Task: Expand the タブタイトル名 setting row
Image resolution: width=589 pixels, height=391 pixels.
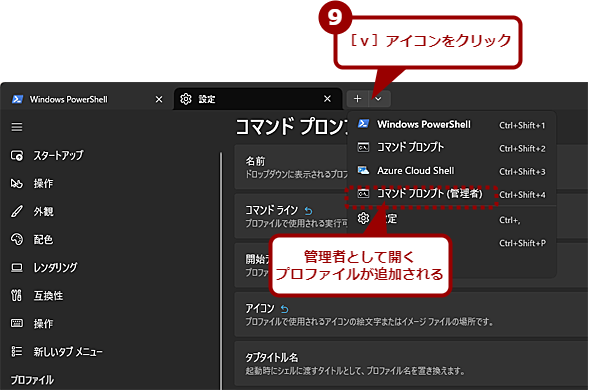Action: [x=411, y=363]
